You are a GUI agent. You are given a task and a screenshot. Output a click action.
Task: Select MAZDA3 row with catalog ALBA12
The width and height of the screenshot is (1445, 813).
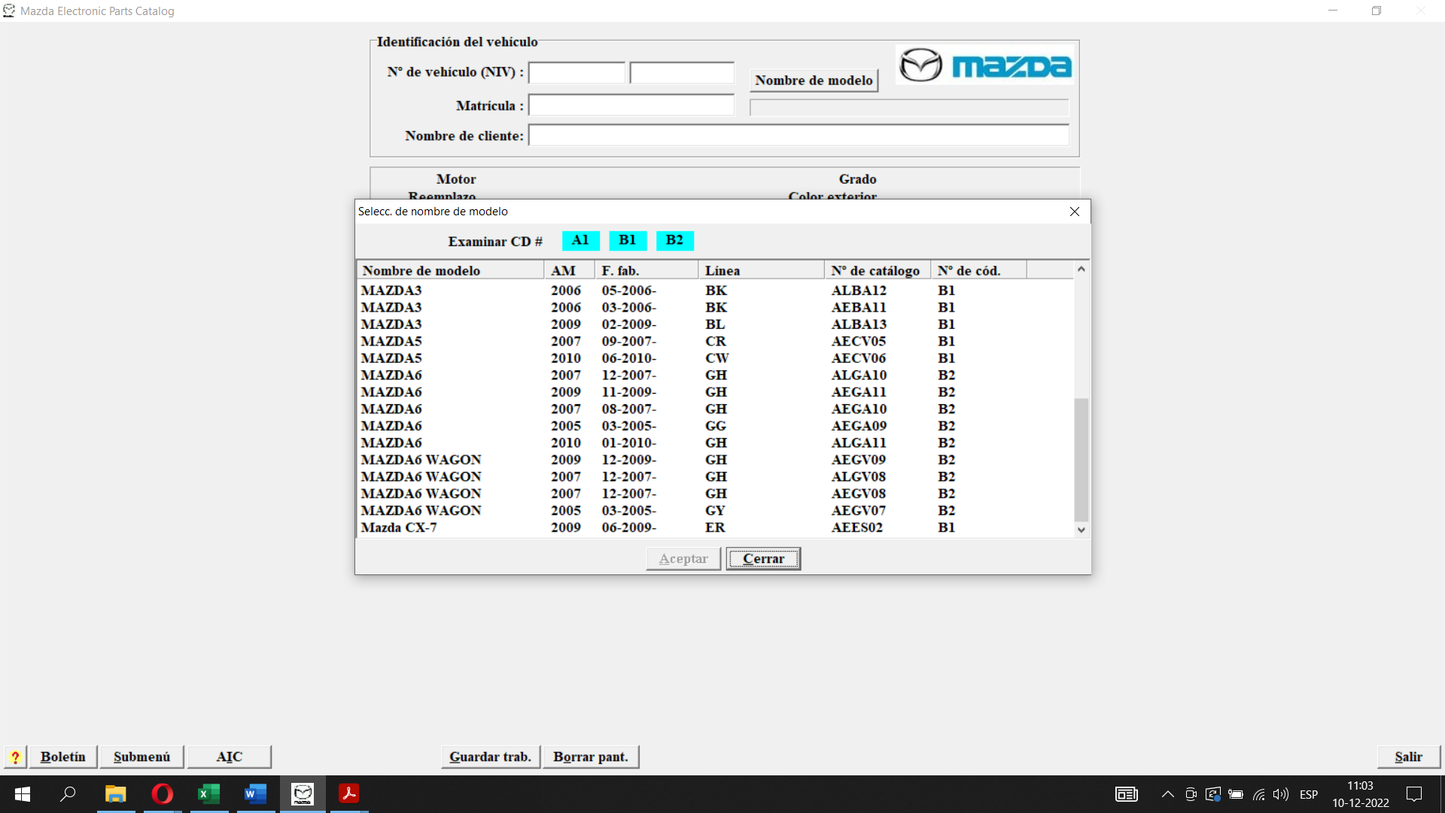point(715,291)
